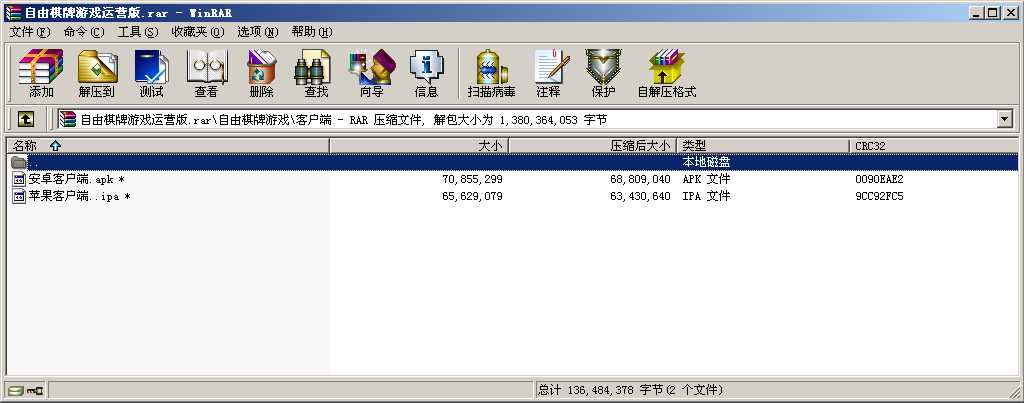The width and height of the screenshot is (1024, 403).
Task: Click the WinRAR title bar icon
Action: 12,12
